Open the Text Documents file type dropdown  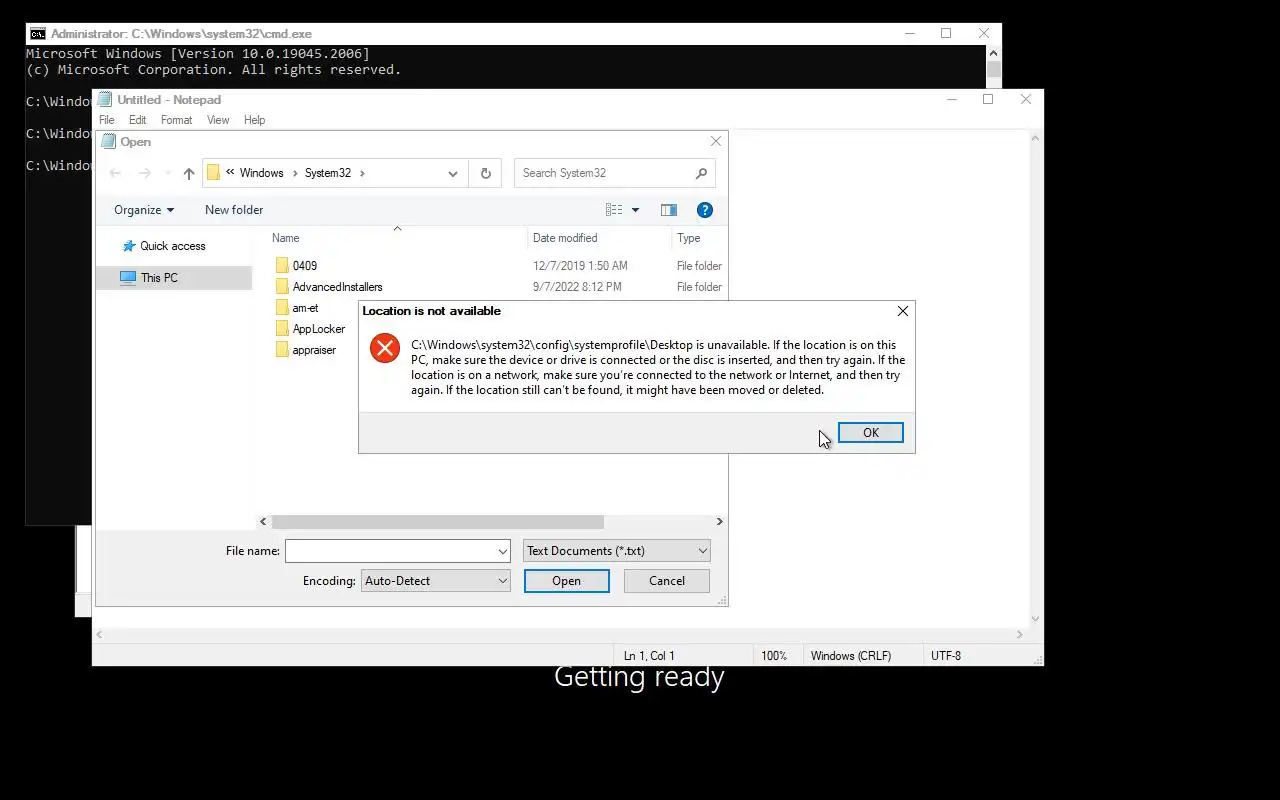[617, 551]
